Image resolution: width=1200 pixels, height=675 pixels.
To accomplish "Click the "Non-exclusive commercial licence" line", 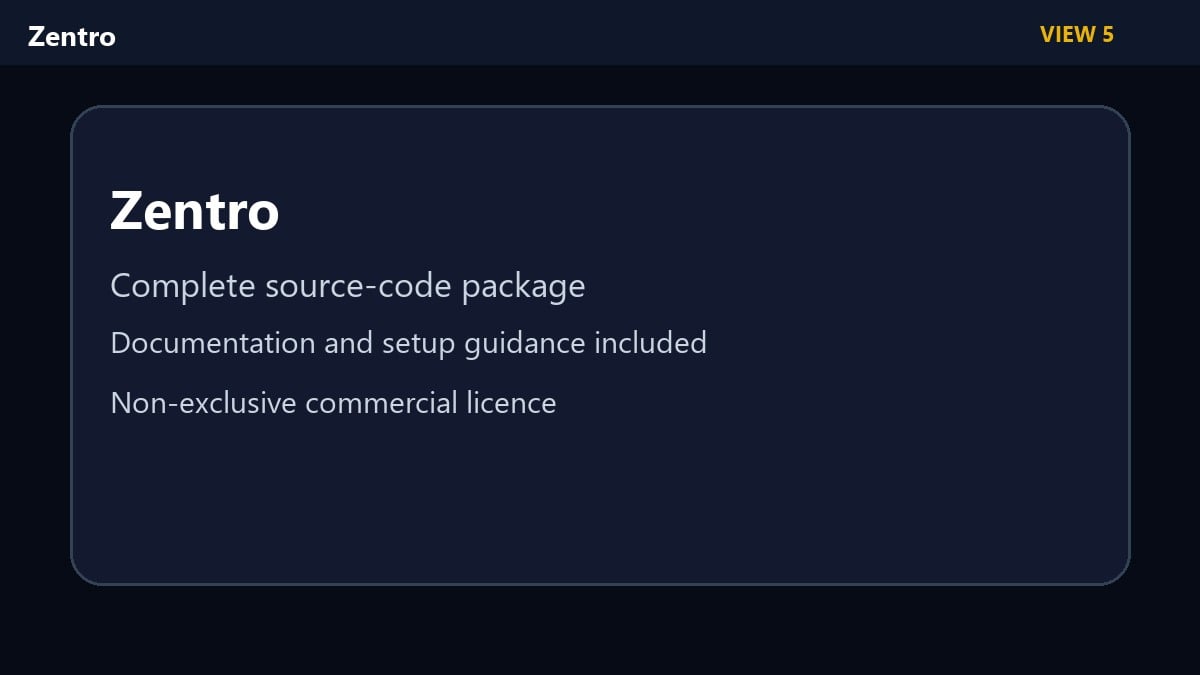I will point(333,403).
